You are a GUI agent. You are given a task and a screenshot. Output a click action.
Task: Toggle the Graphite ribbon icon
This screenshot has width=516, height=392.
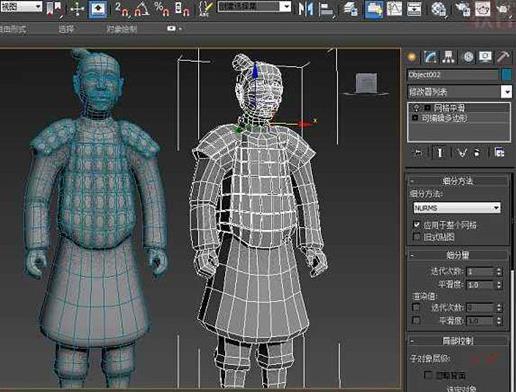[373, 9]
